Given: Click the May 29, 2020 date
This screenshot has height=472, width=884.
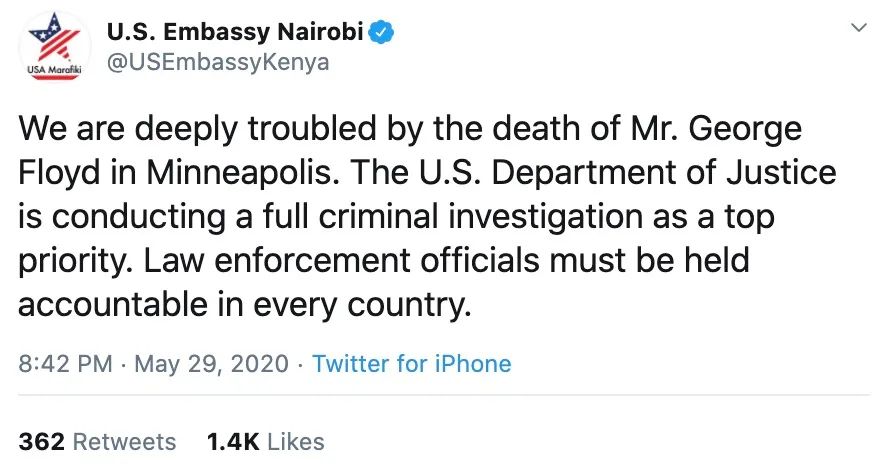Looking at the screenshot, I should pos(211,363).
